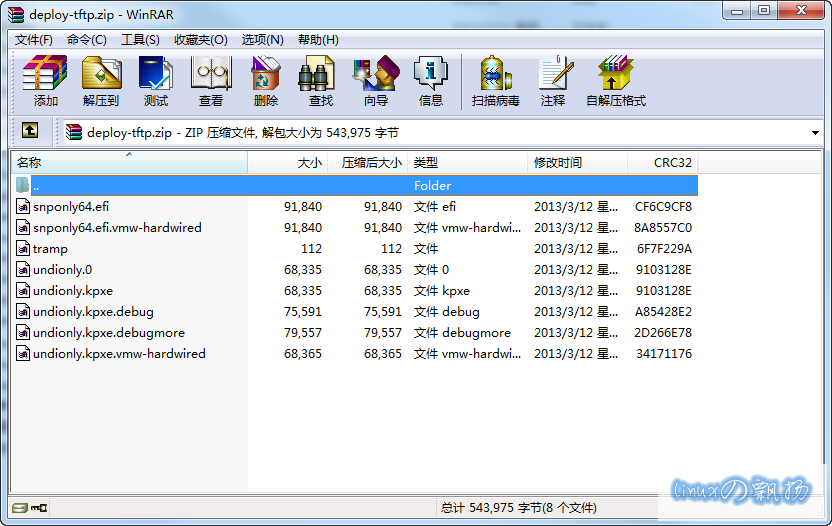Expand the archive path dropdown arrow
The image size is (832, 526).
816,132
